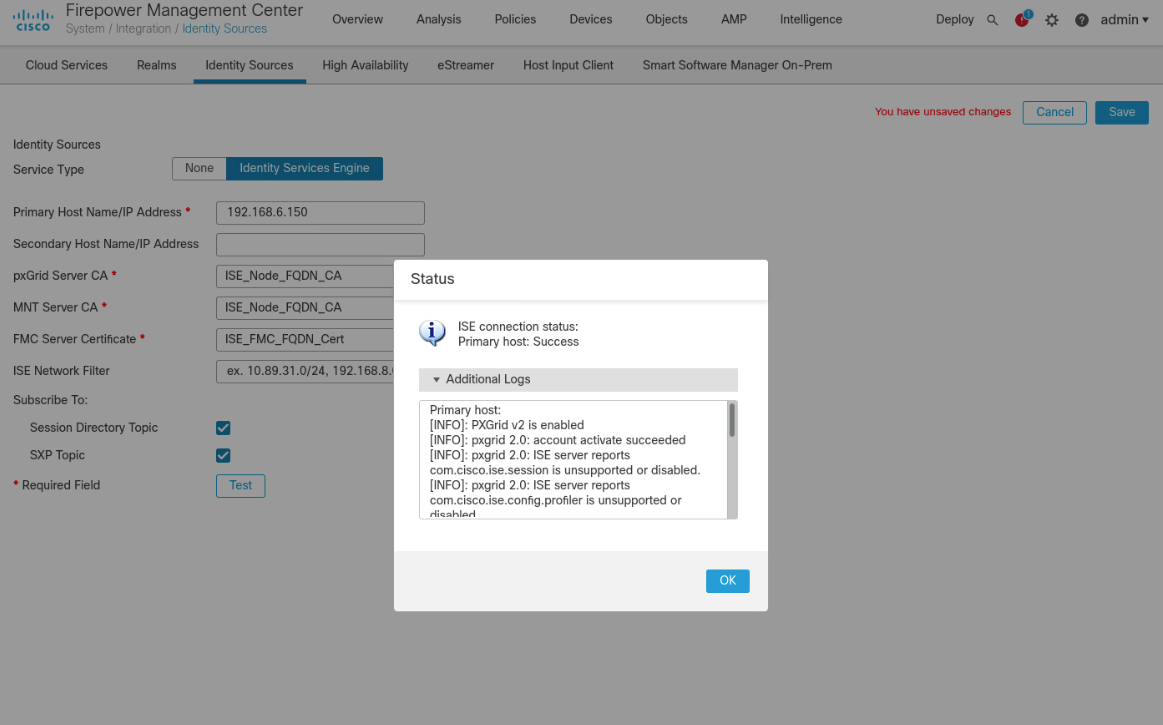This screenshot has width=1163, height=725.
Task: Open the Devices menu
Action: tap(590, 19)
